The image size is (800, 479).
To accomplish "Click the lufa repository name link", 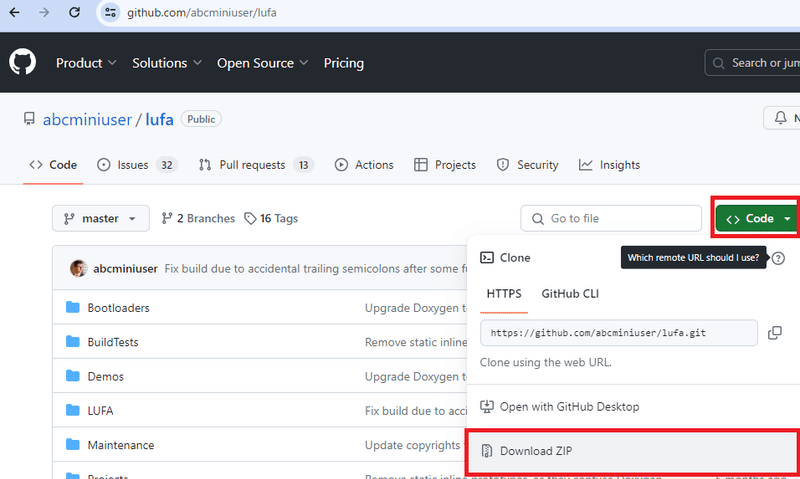I will coord(159,119).
